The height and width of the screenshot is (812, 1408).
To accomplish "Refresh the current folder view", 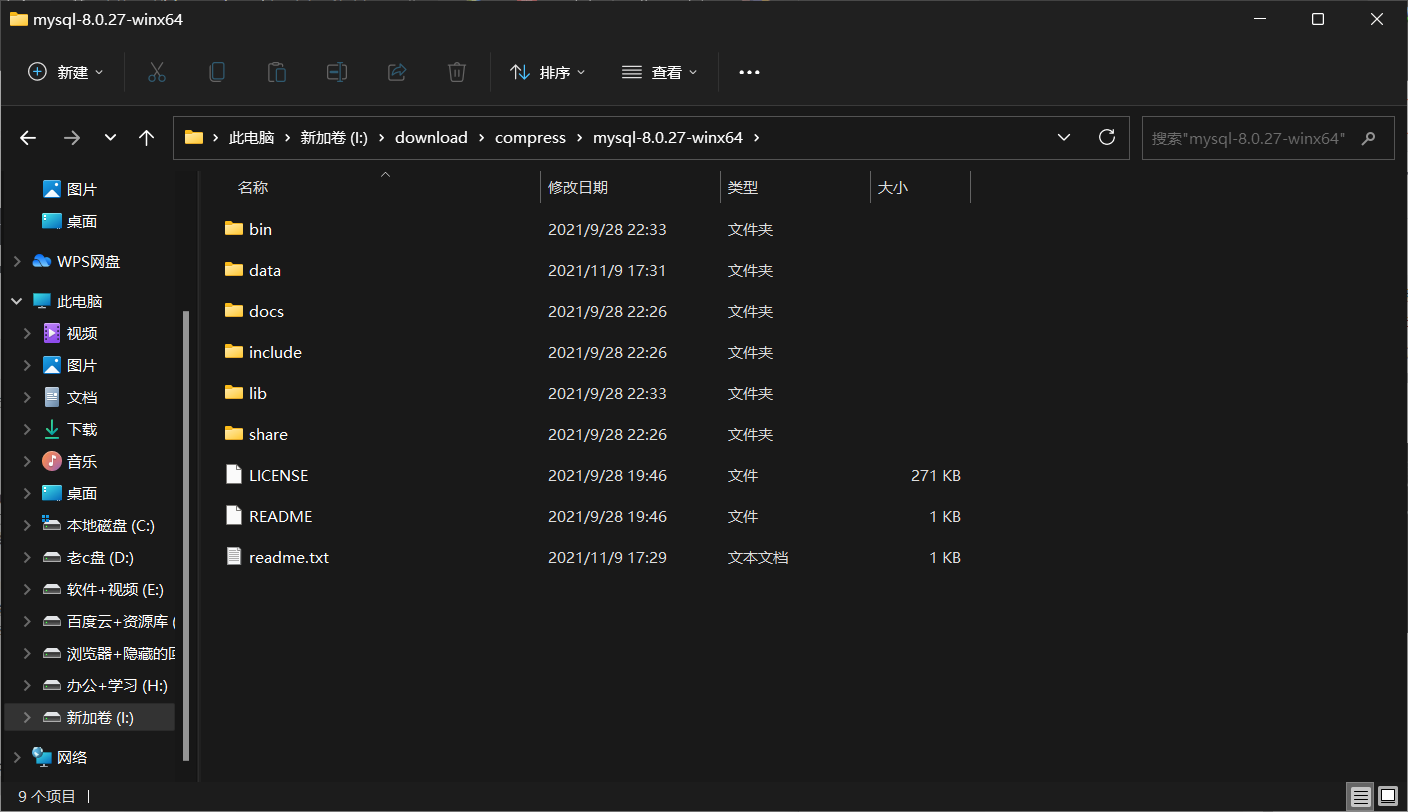I will tap(1107, 137).
